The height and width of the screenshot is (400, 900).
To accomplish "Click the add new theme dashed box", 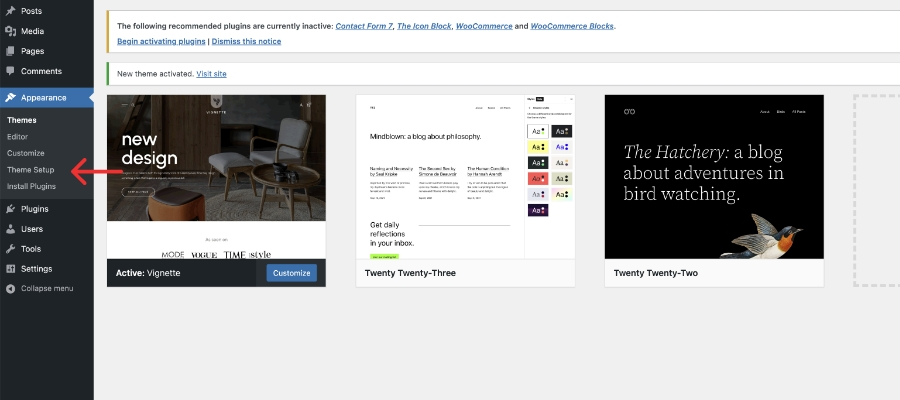I will (x=876, y=191).
